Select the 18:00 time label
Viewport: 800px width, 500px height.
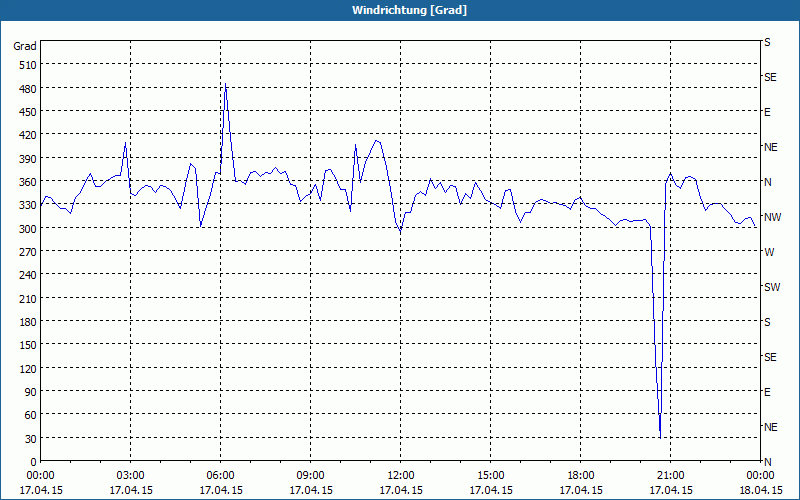point(581,476)
